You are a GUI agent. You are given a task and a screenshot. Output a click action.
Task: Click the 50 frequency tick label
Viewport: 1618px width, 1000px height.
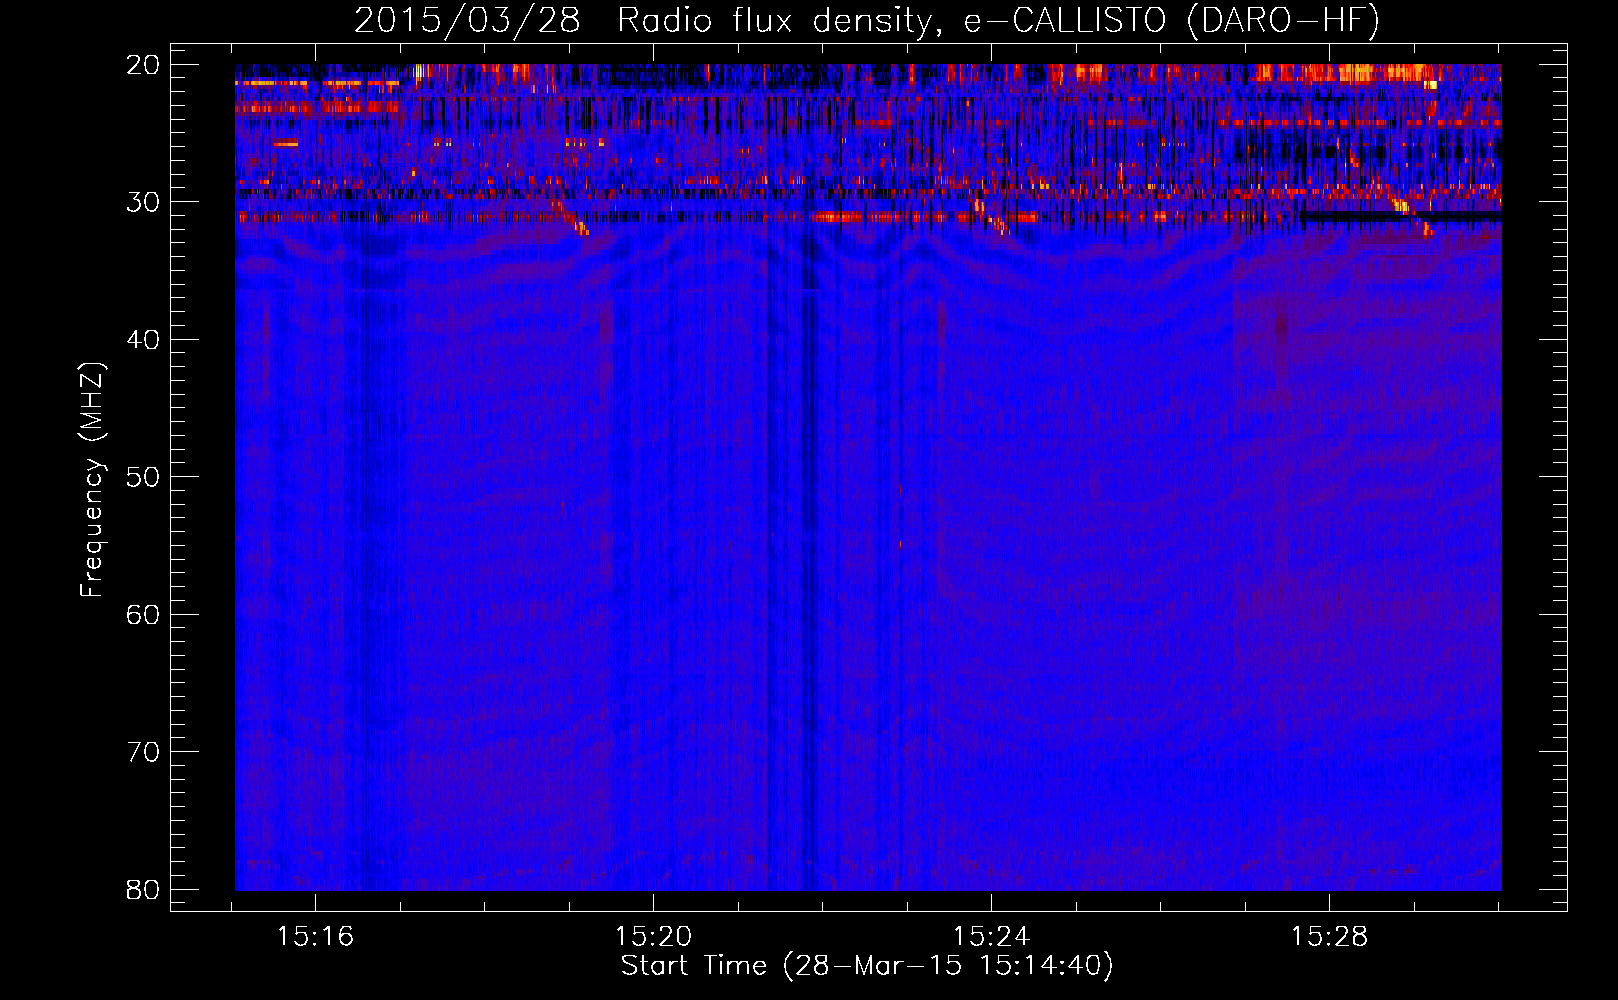coord(143,477)
